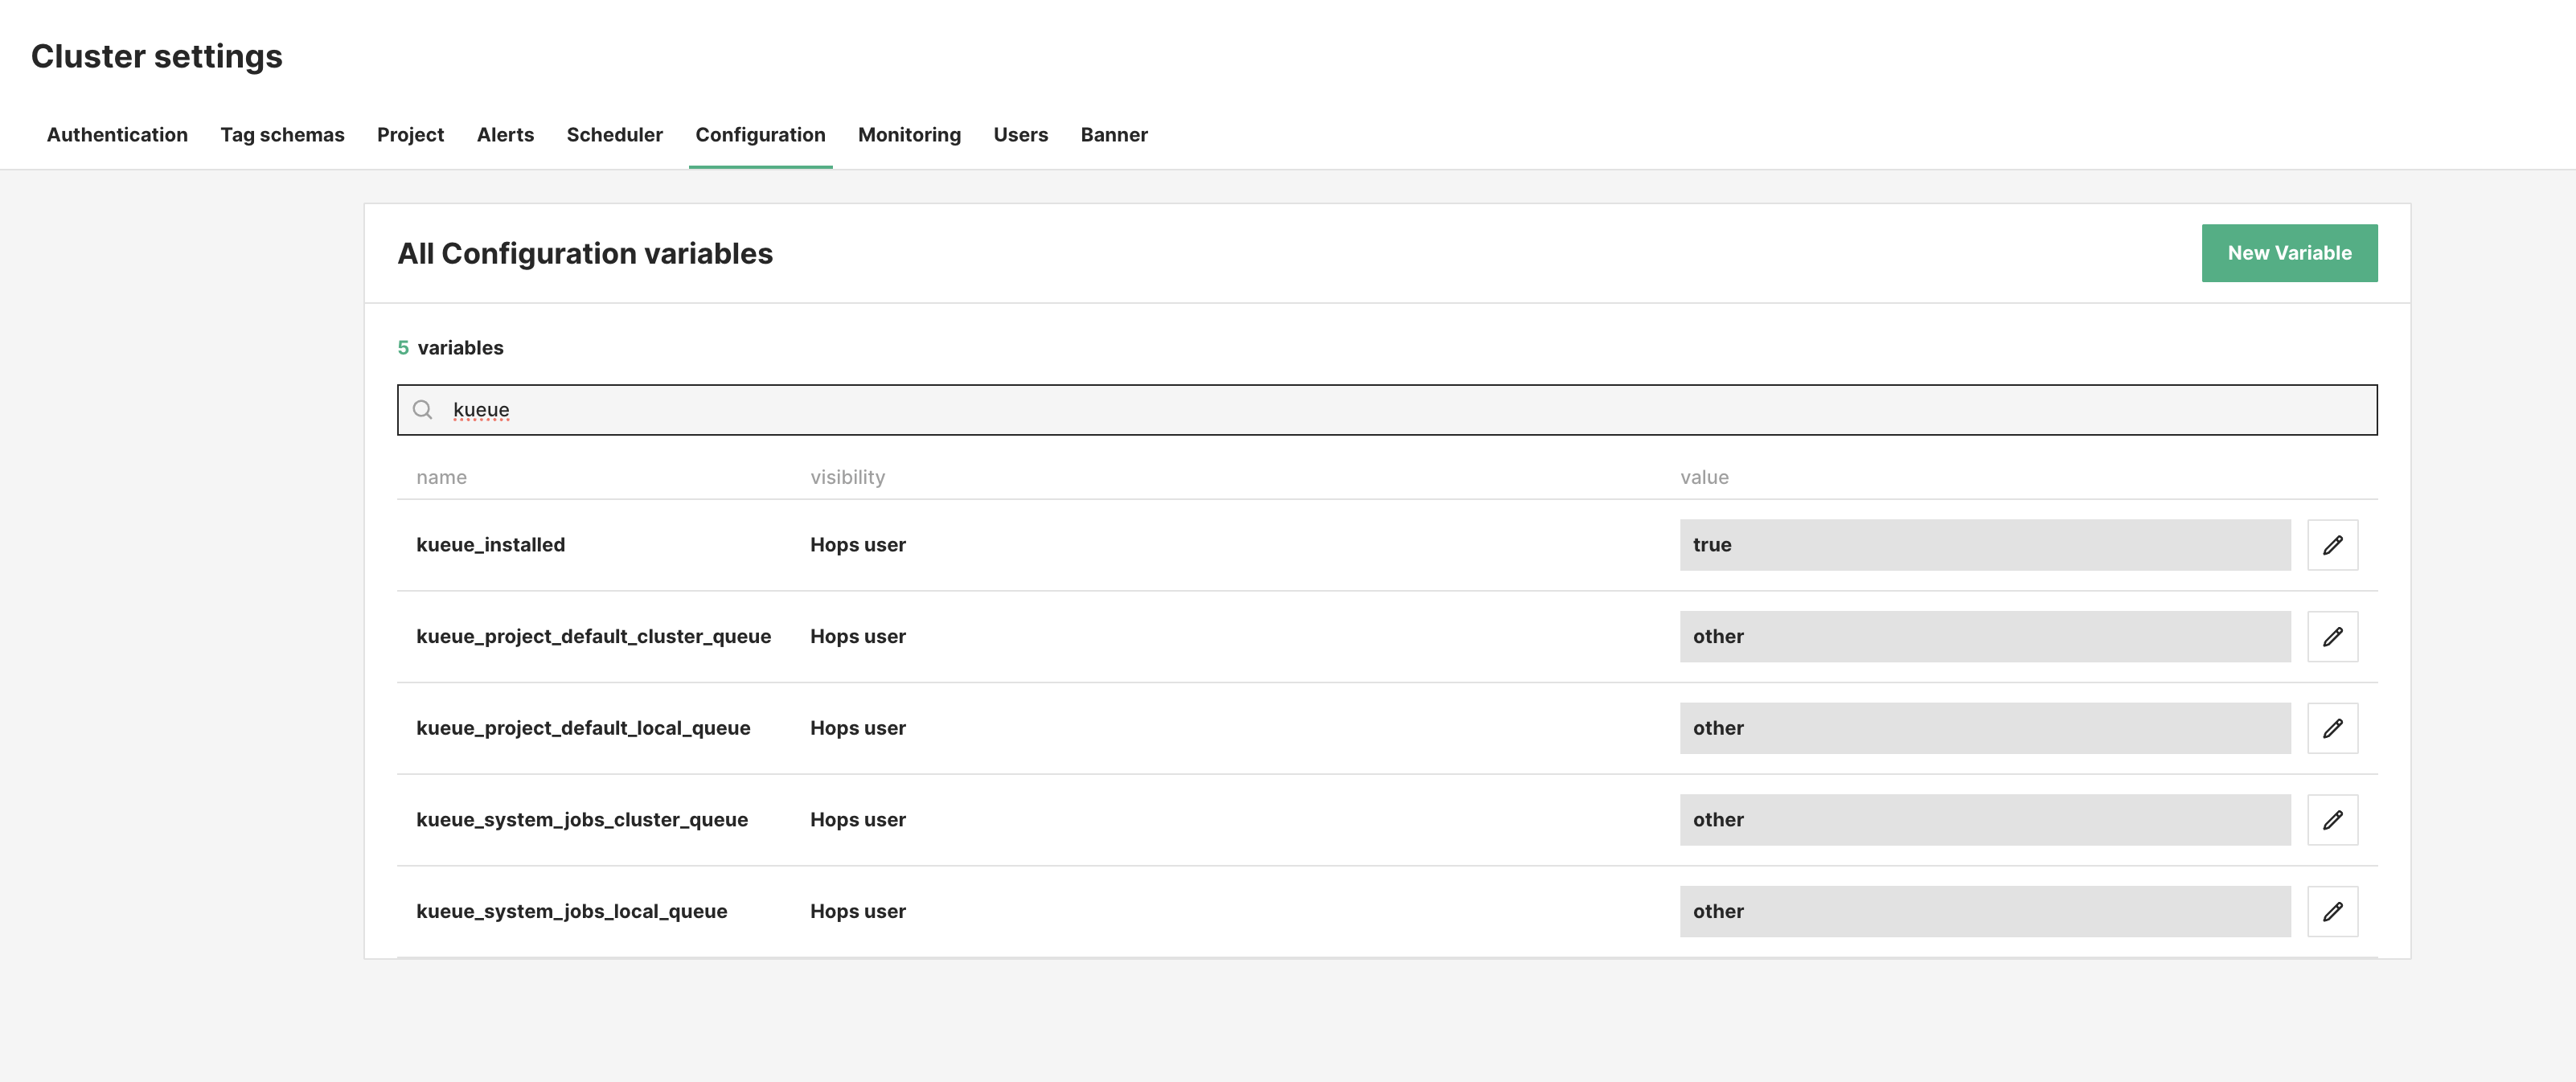Edit the kueue_project_default_cluster_queue variable

click(2333, 636)
